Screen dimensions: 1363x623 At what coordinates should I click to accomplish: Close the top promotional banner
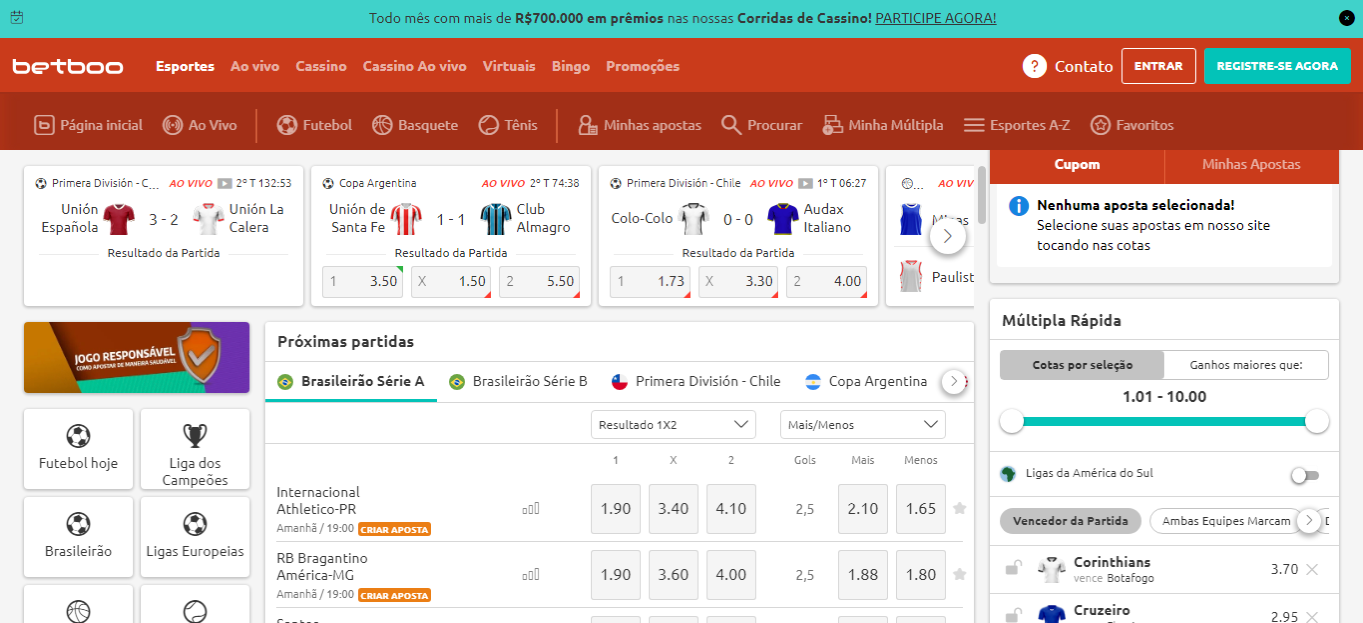click(1346, 18)
